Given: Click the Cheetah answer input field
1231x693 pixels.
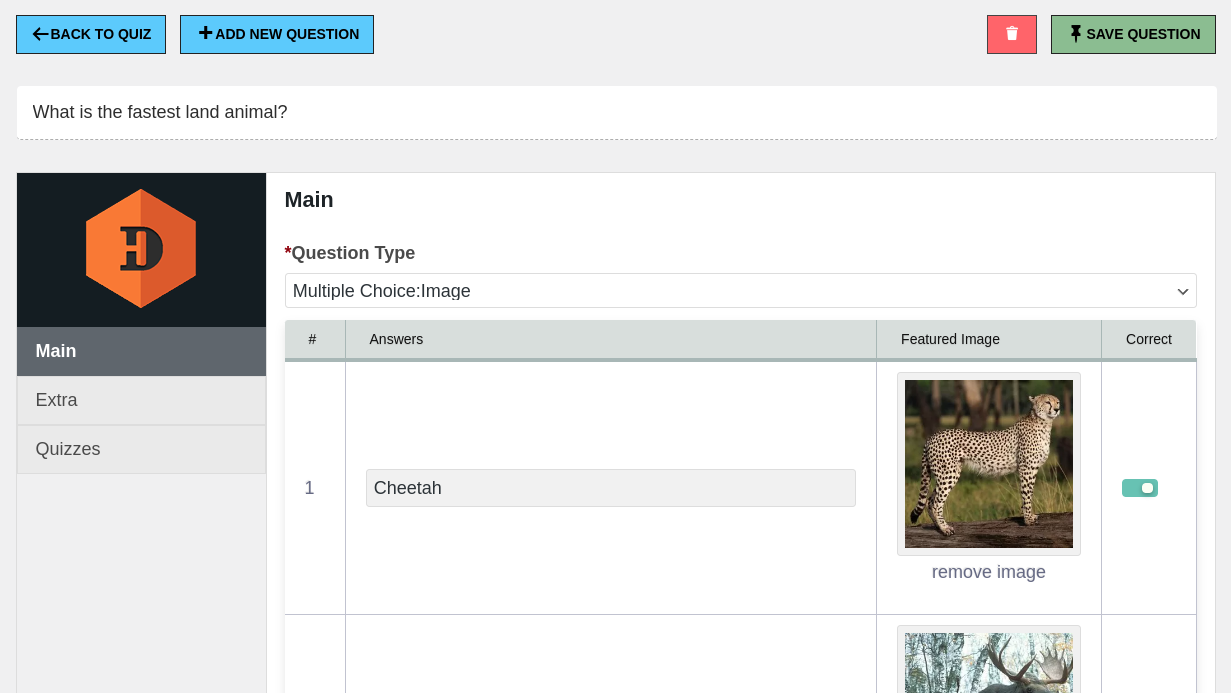Looking at the screenshot, I should coord(610,488).
